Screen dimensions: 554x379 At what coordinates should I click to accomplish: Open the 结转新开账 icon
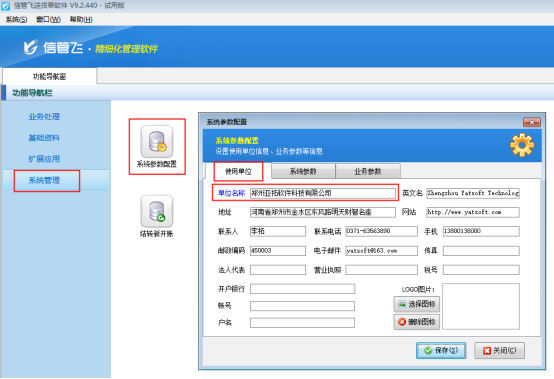click(x=157, y=211)
